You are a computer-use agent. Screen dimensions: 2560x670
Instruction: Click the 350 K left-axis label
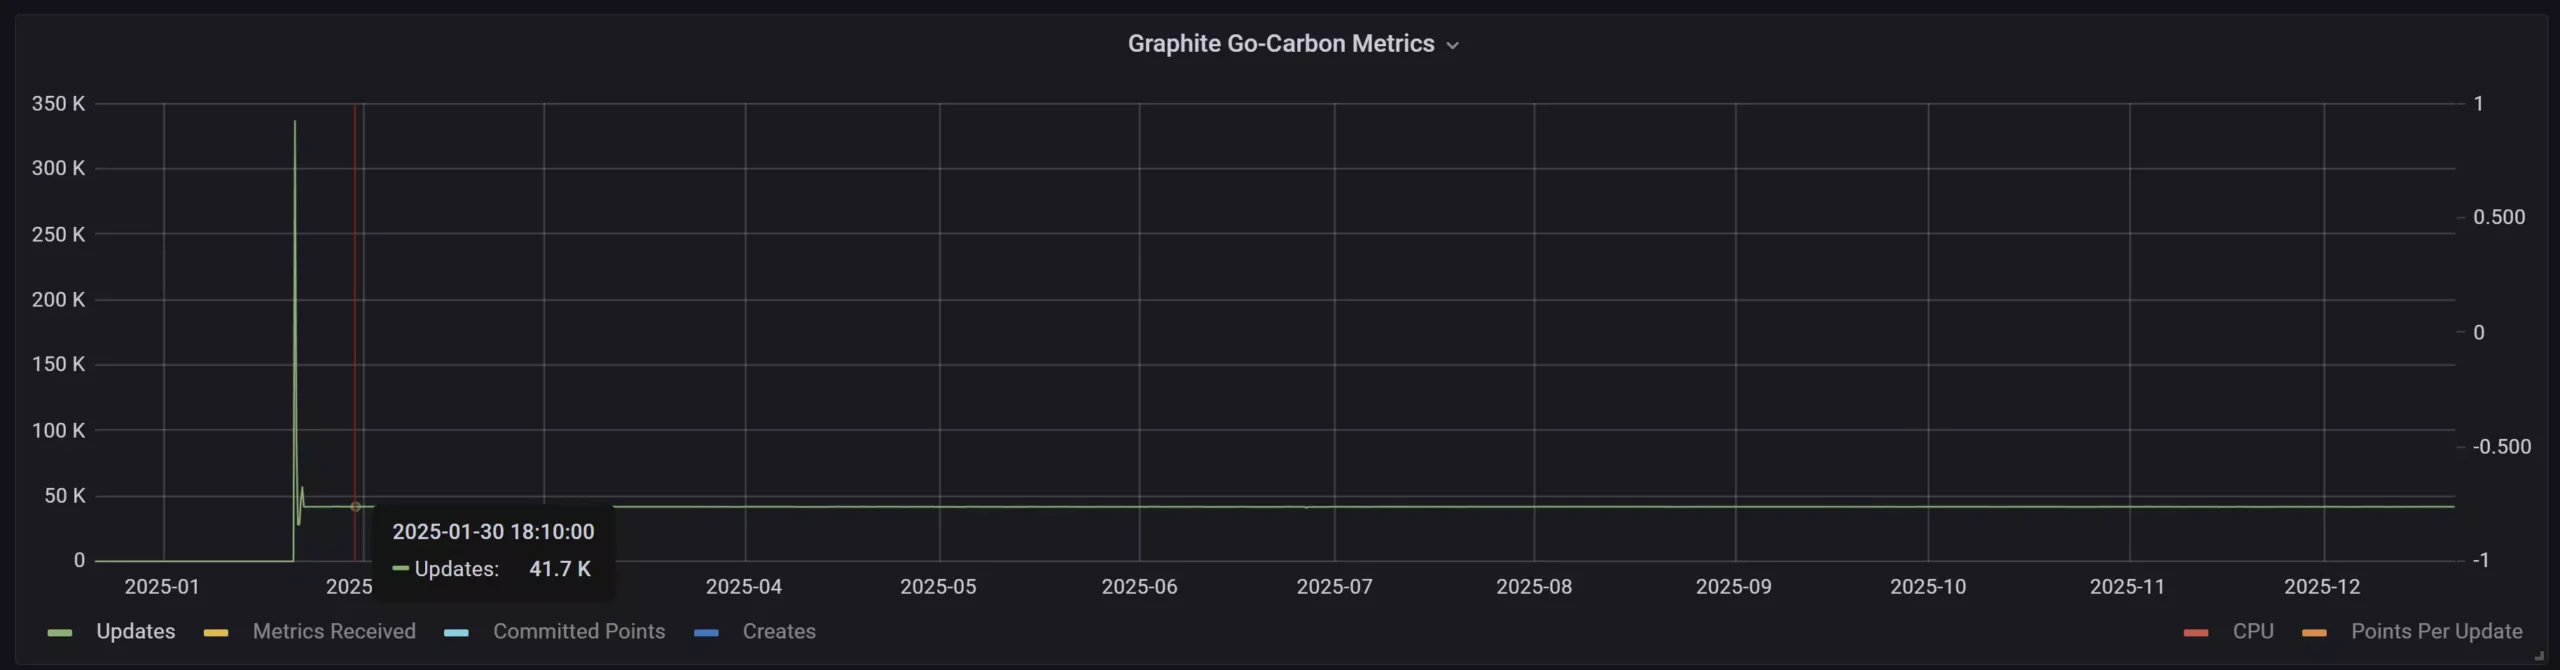pyautogui.click(x=58, y=104)
